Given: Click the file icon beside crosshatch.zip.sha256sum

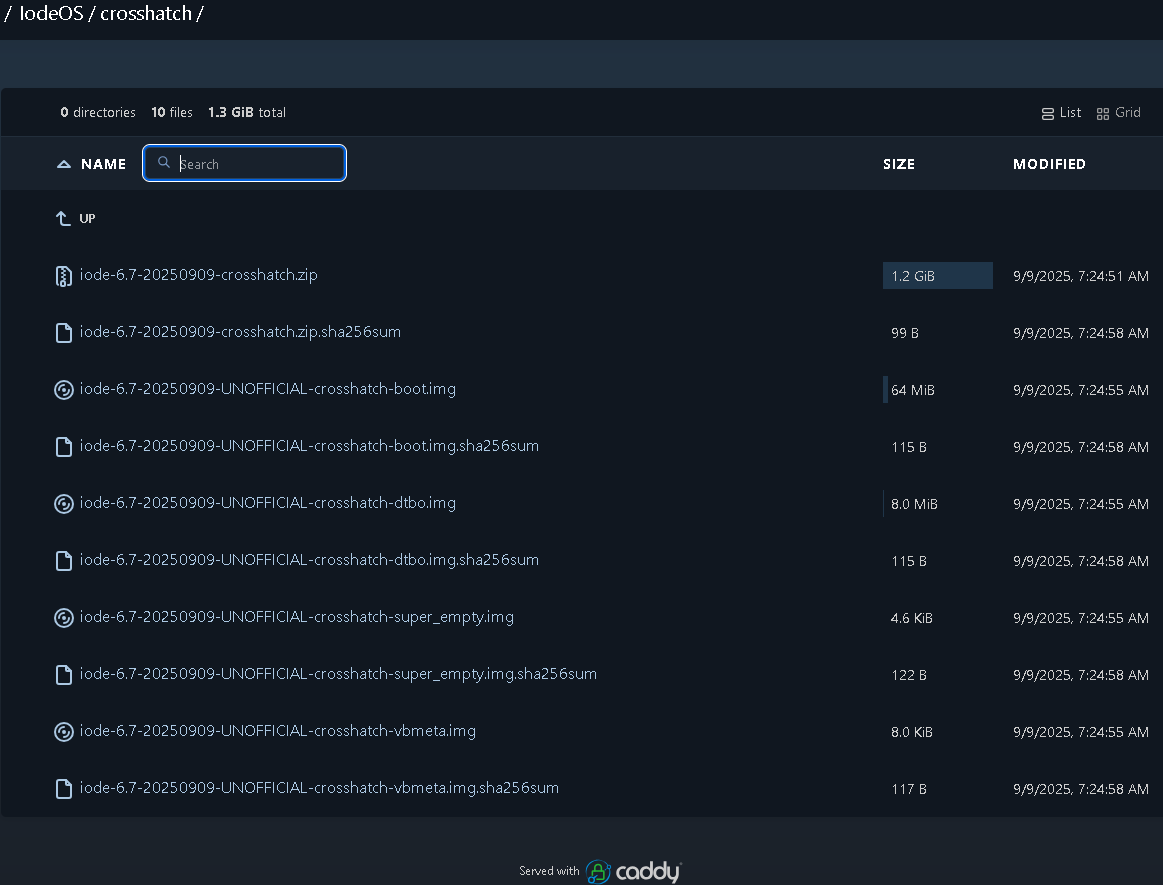Looking at the screenshot, I should pyautogui.click(x=64, y=333).
